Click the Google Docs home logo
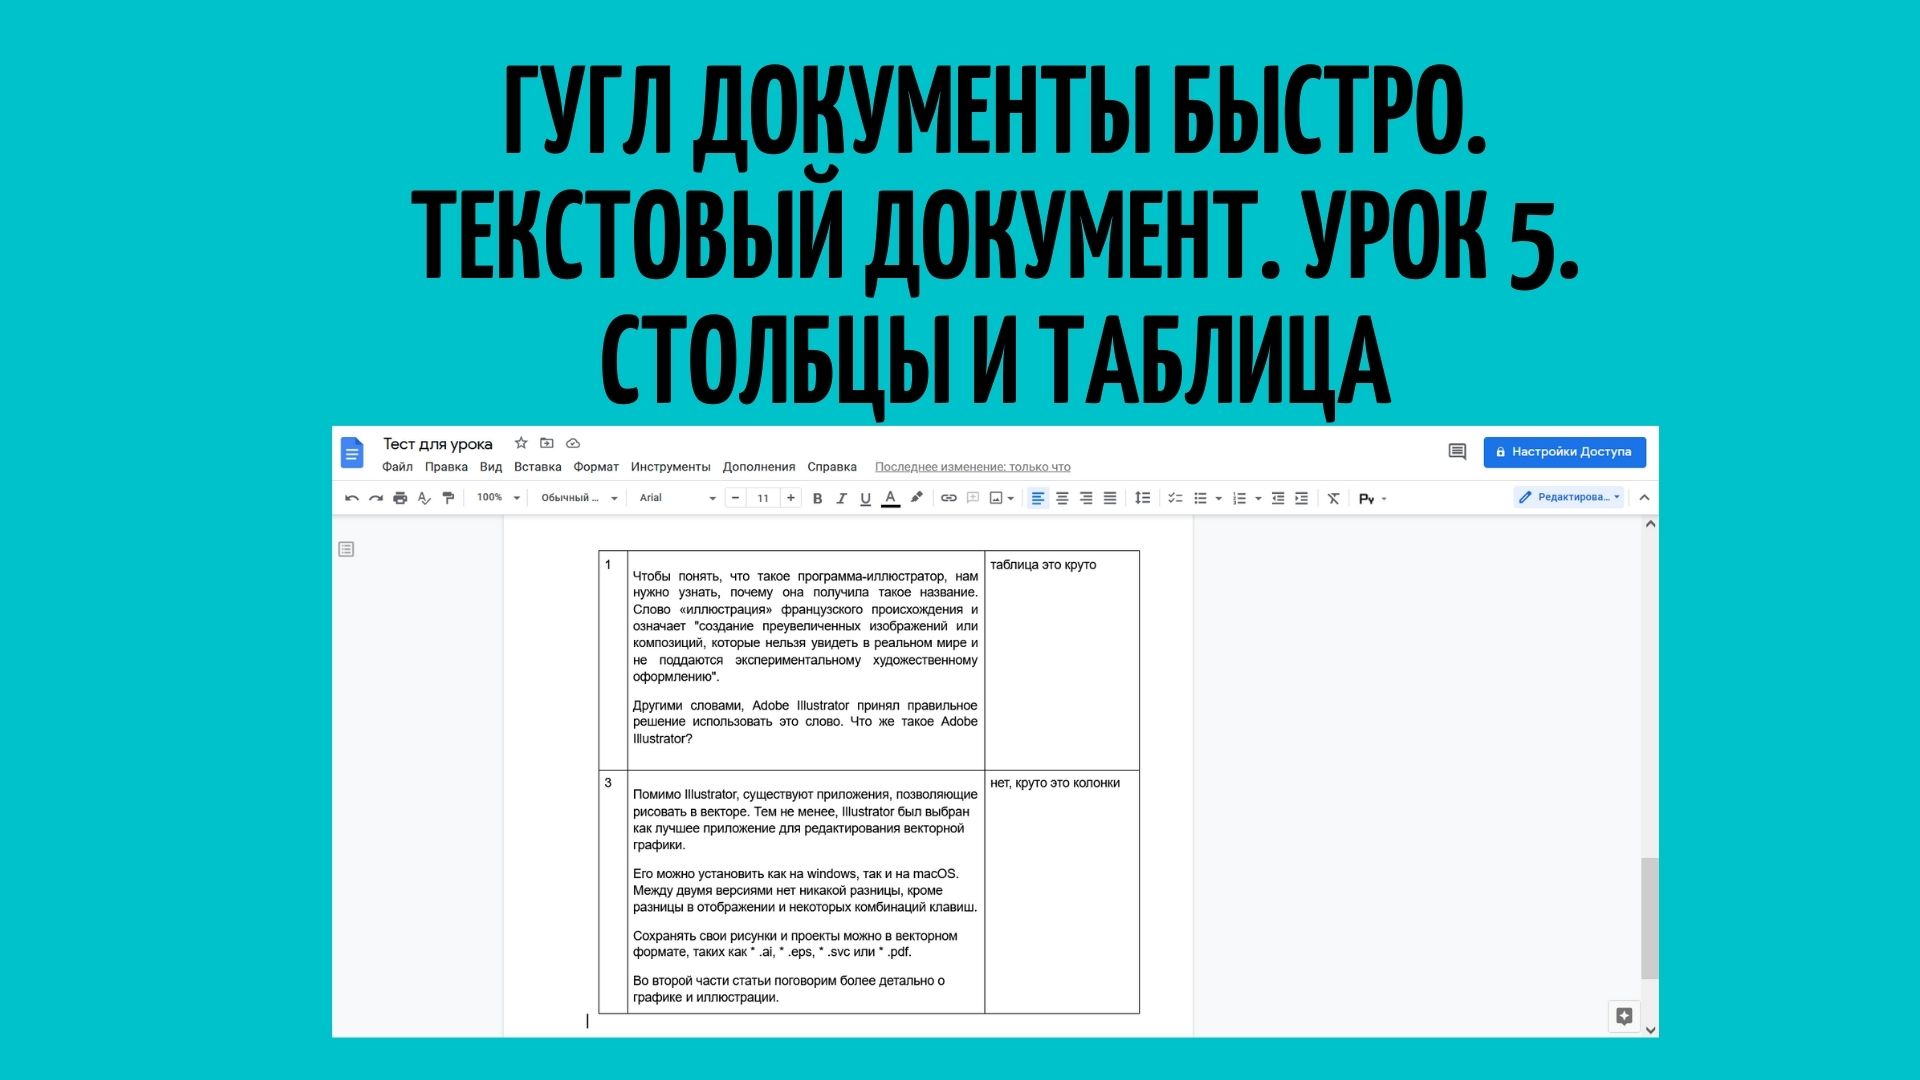The height and width of the screenshot is (1080, 1920). pyautogui.click(x=351, y=452)
